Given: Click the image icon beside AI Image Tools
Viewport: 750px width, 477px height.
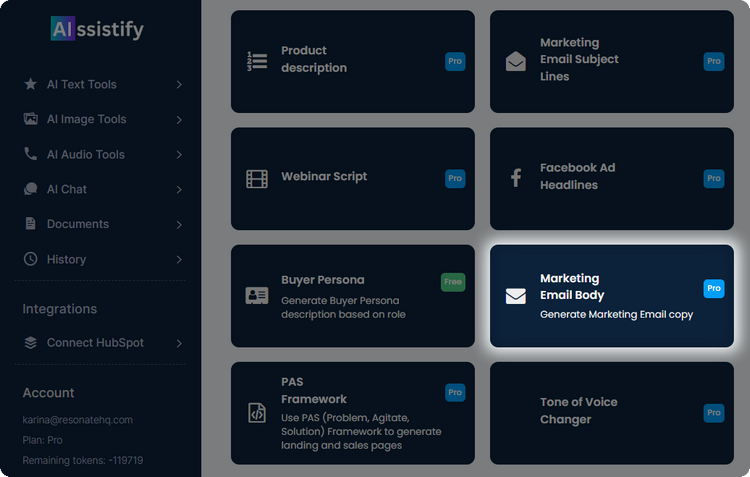Looking at the screenshot, I should (x=30, y=119).
